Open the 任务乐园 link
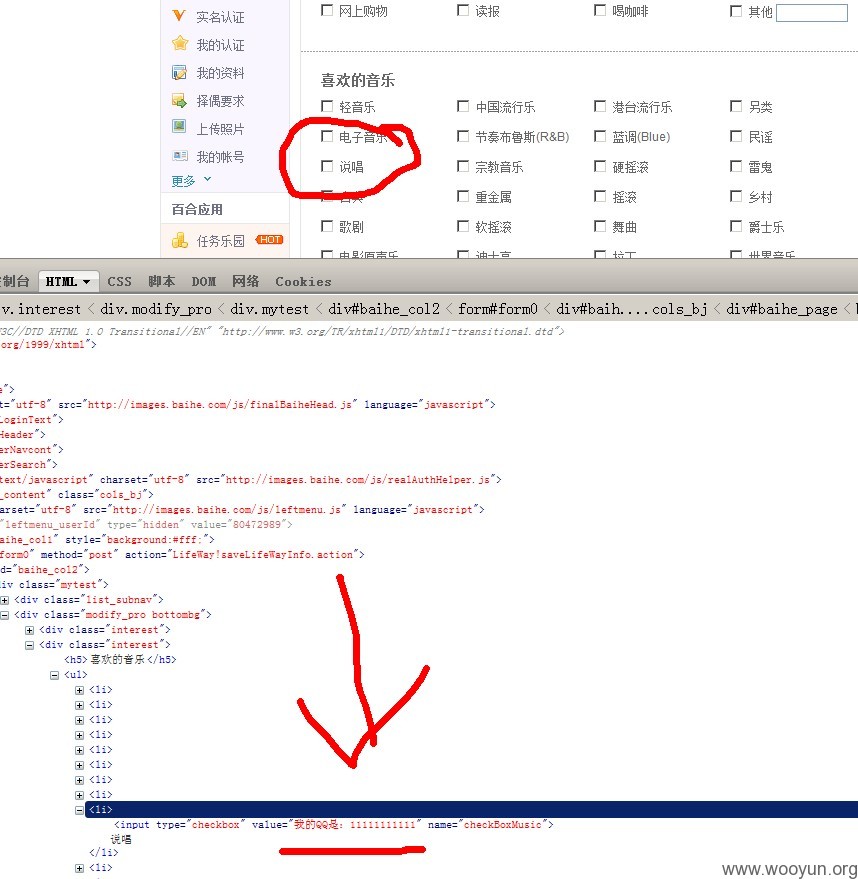858x879 pixels. point(220,241)
